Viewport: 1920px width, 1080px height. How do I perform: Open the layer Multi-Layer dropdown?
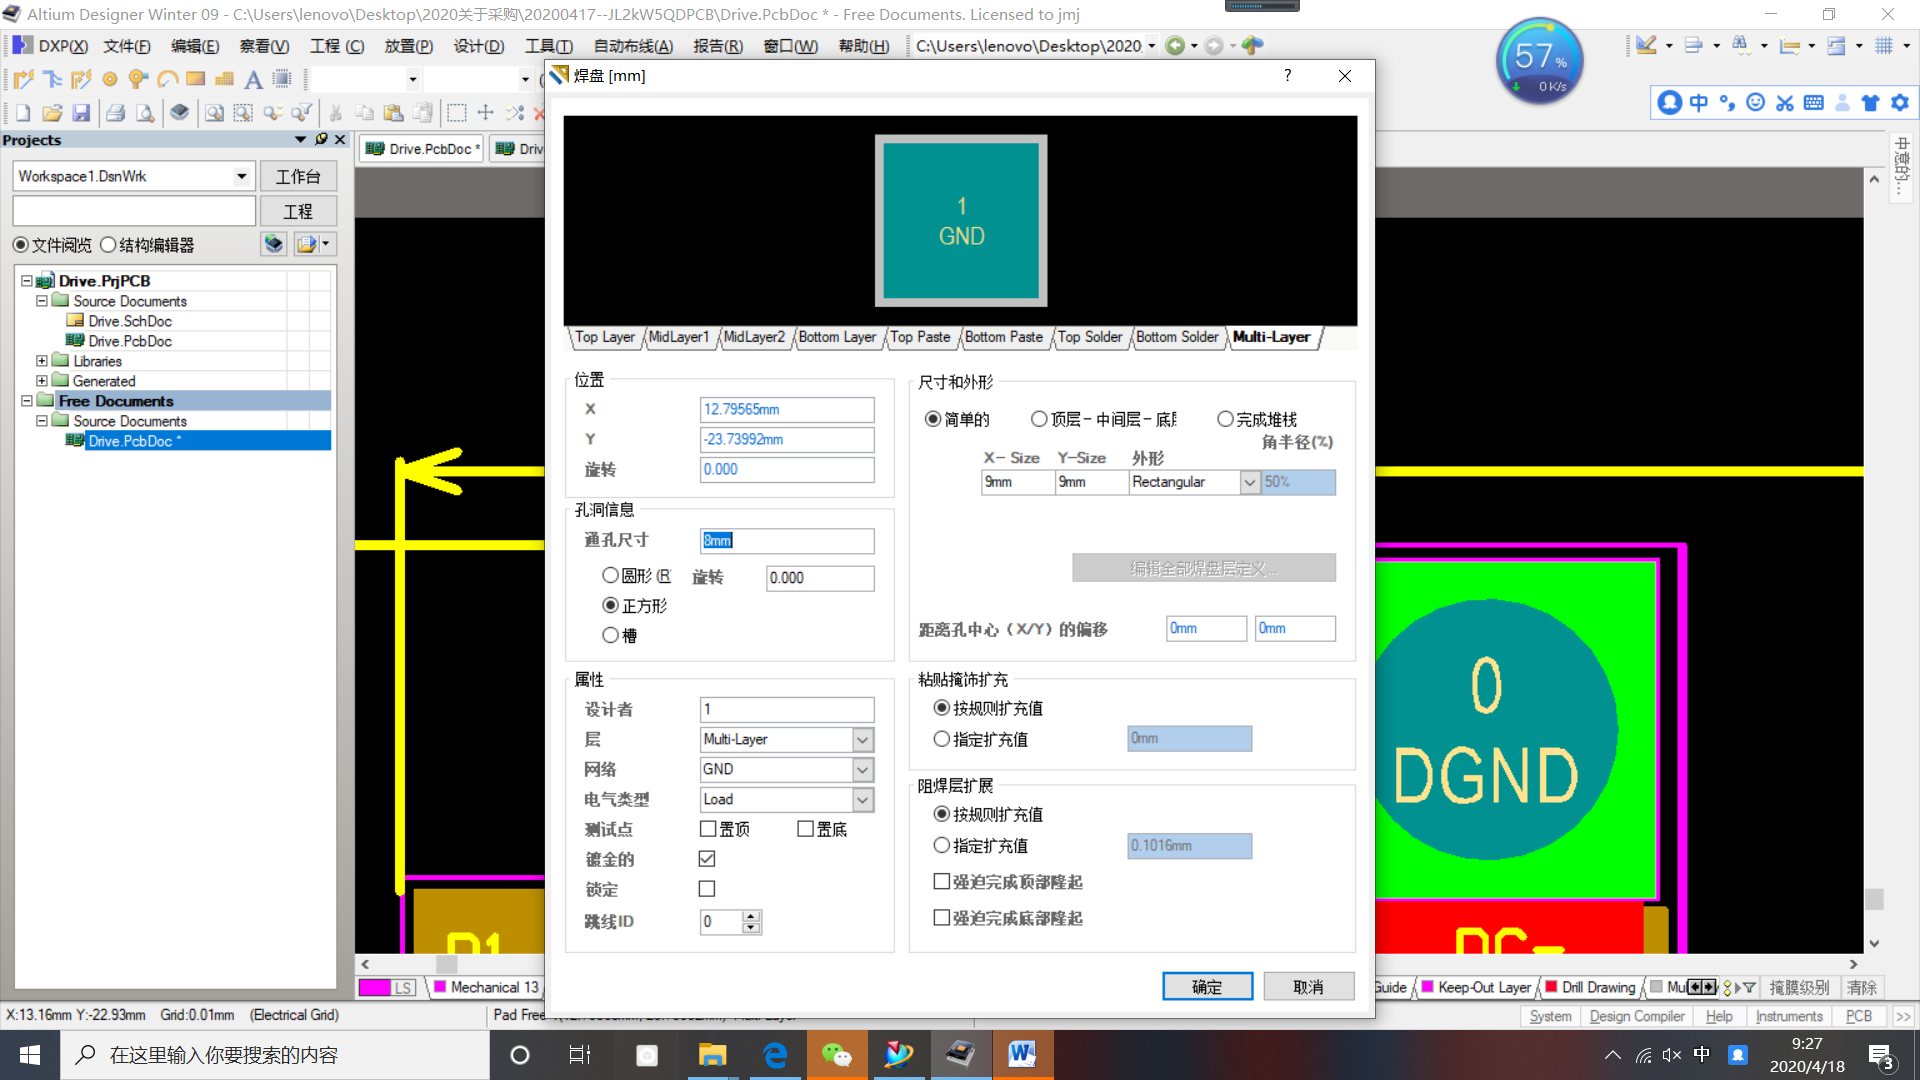[862, 740]
